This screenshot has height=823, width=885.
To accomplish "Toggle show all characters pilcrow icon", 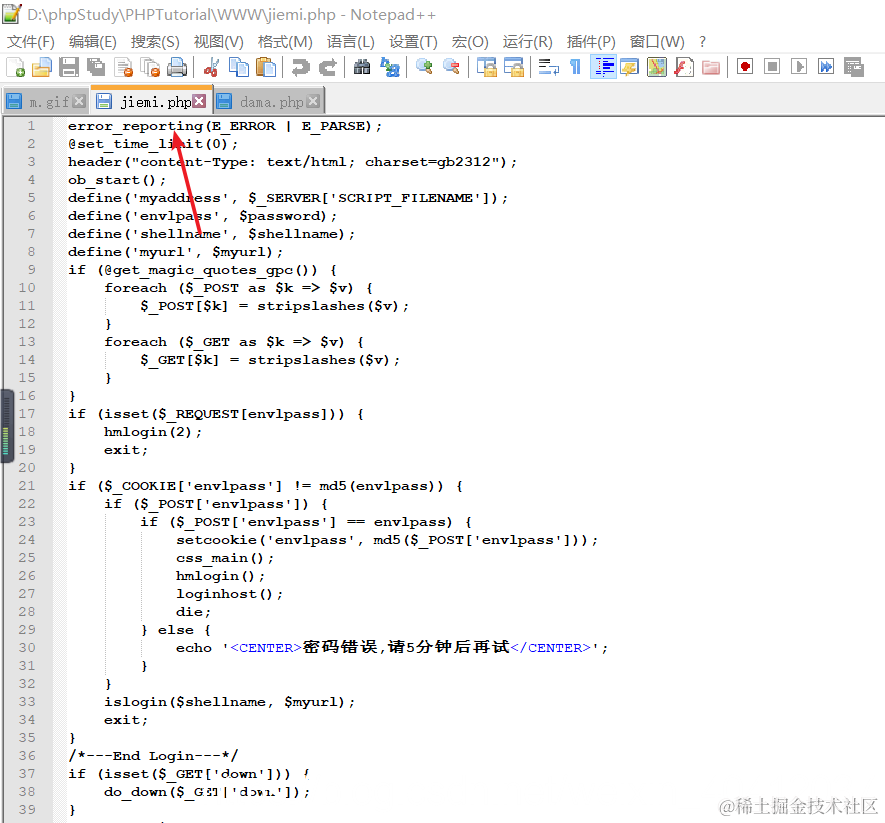I will (x=575, y=67).
